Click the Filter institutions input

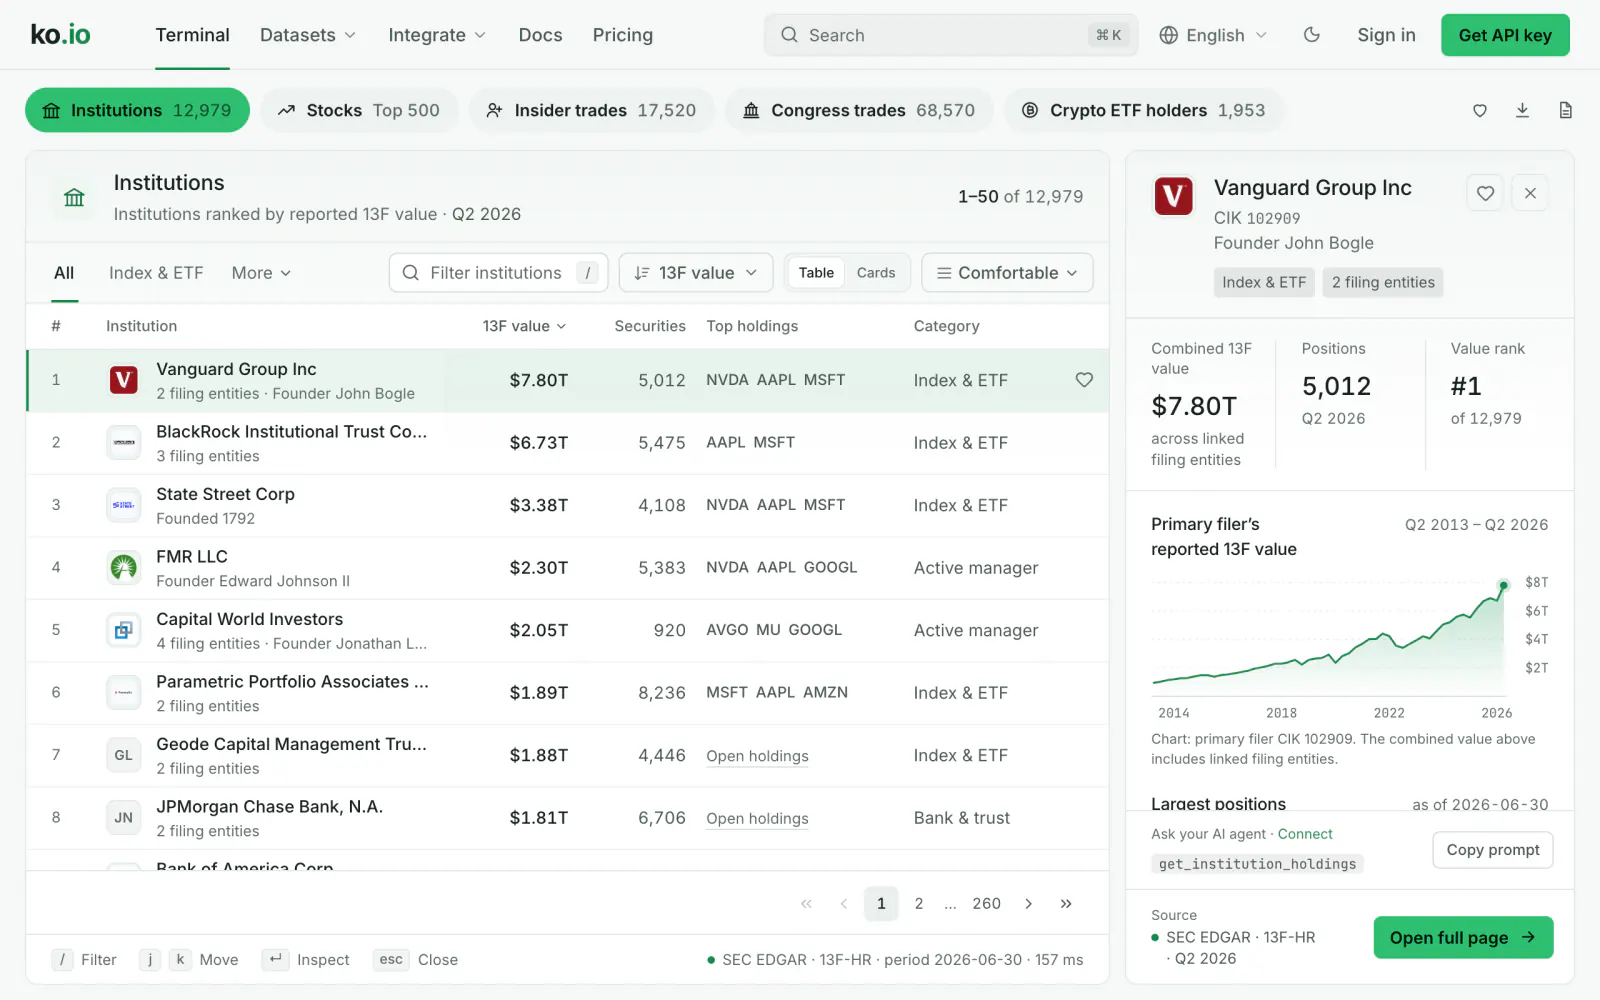[x=498, y=273]
